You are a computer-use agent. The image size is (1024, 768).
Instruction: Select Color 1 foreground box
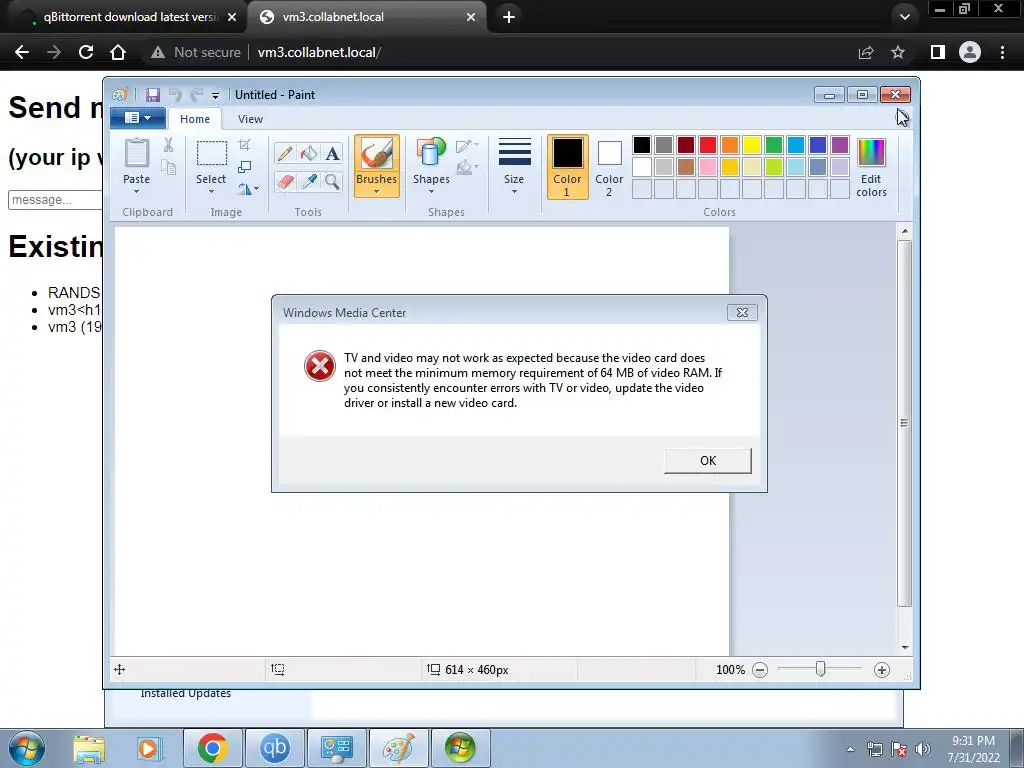[x=568, y=167]
